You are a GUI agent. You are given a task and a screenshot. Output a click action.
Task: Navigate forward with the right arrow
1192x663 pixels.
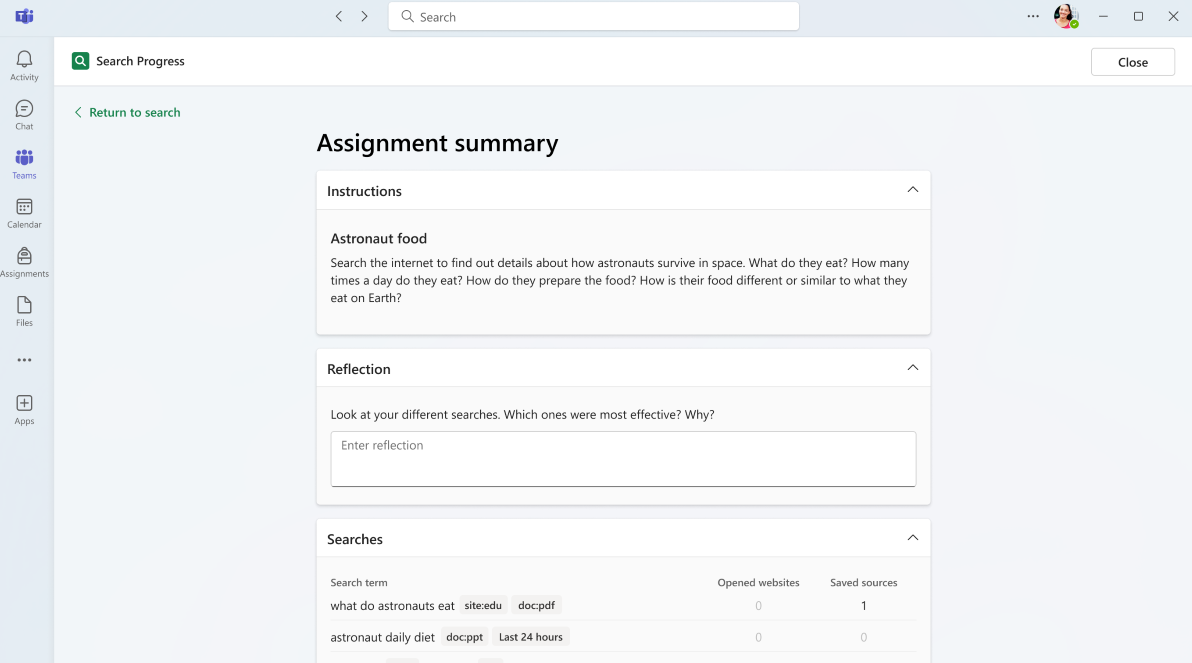[365, 16]
